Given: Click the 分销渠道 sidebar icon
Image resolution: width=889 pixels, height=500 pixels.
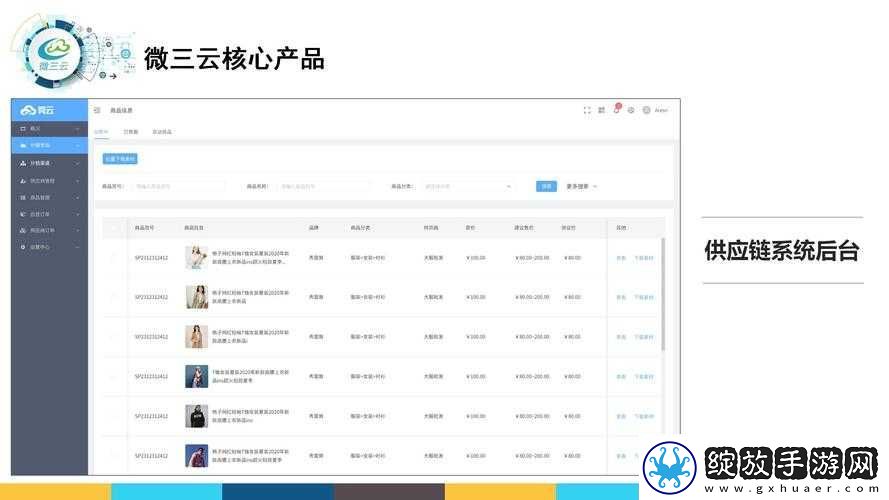Looking at the screenshot, I should coord(23,163).
